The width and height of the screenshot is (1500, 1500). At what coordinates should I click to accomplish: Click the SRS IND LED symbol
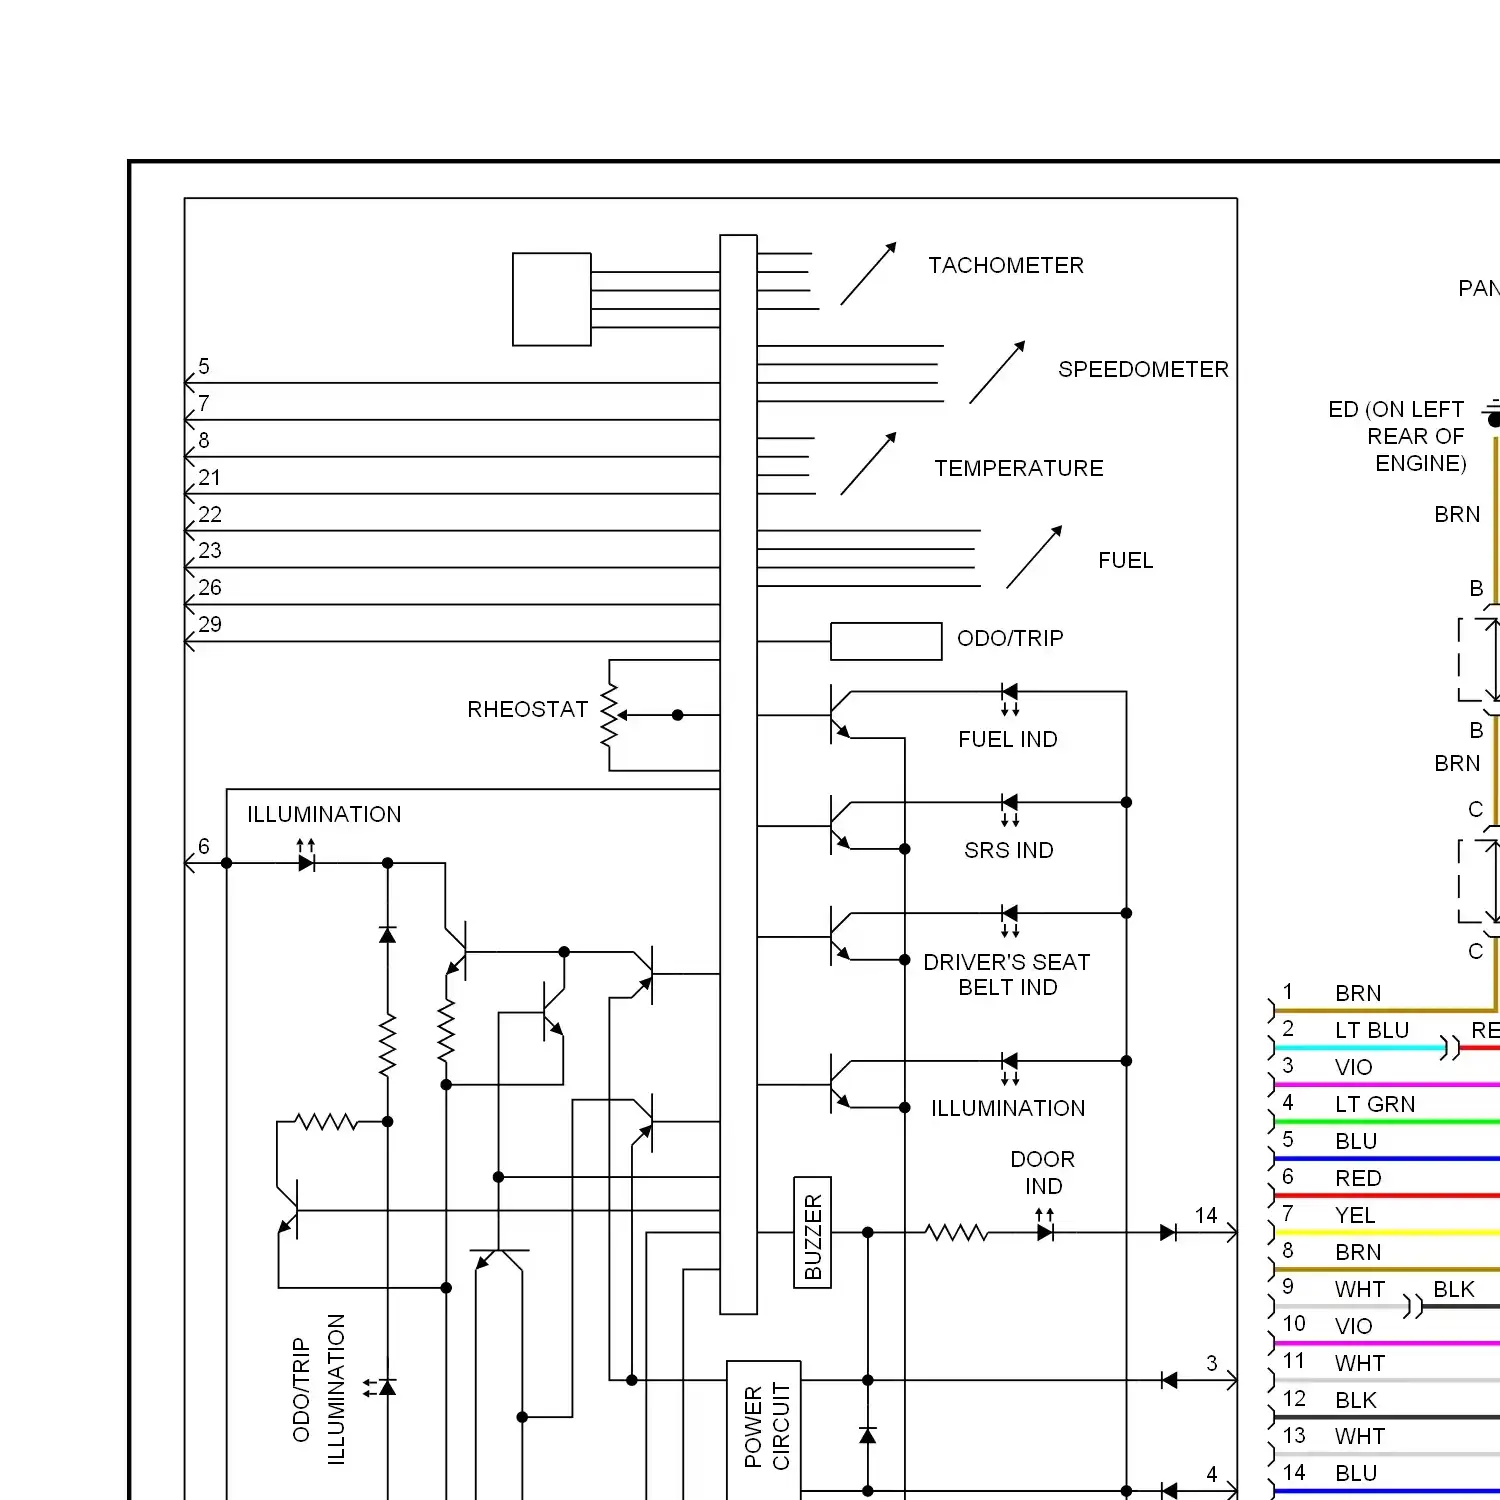(1010, 808)
